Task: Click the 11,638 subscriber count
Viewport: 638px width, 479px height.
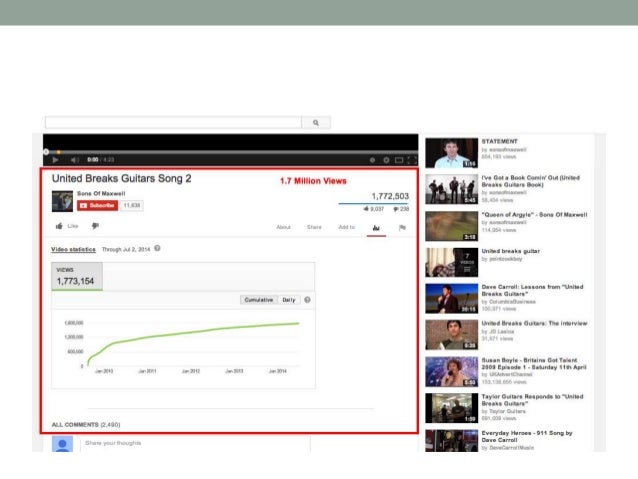Action: tap(131, 206)
